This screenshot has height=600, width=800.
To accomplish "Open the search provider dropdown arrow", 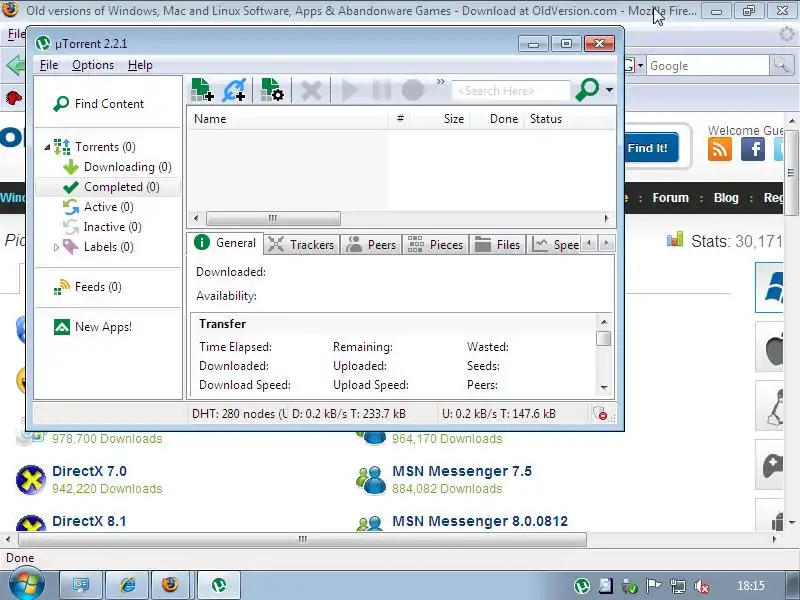I will [x=609, y=90].
